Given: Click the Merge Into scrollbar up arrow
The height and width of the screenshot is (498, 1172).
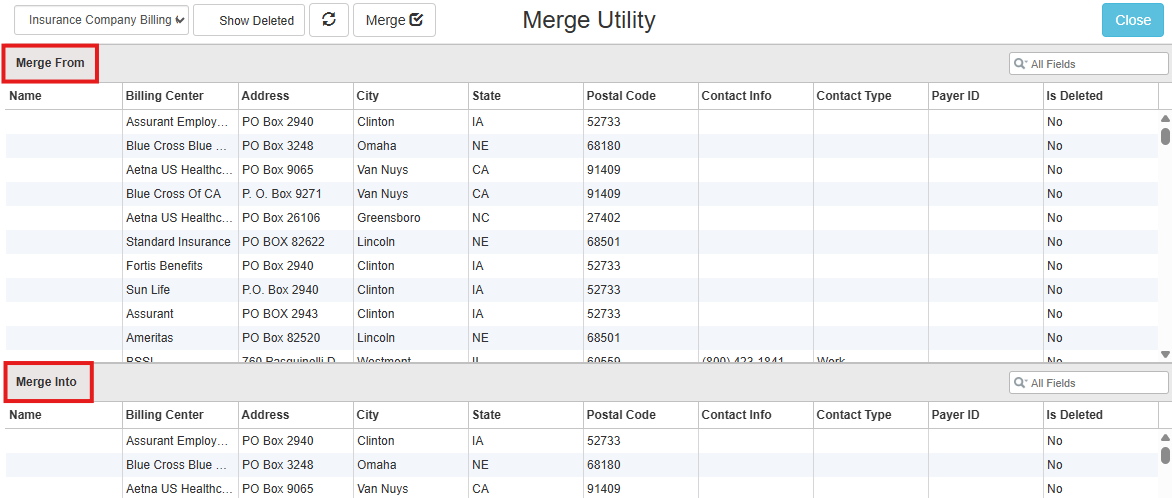Looking at the screenshot, I should pos(1165,437).
